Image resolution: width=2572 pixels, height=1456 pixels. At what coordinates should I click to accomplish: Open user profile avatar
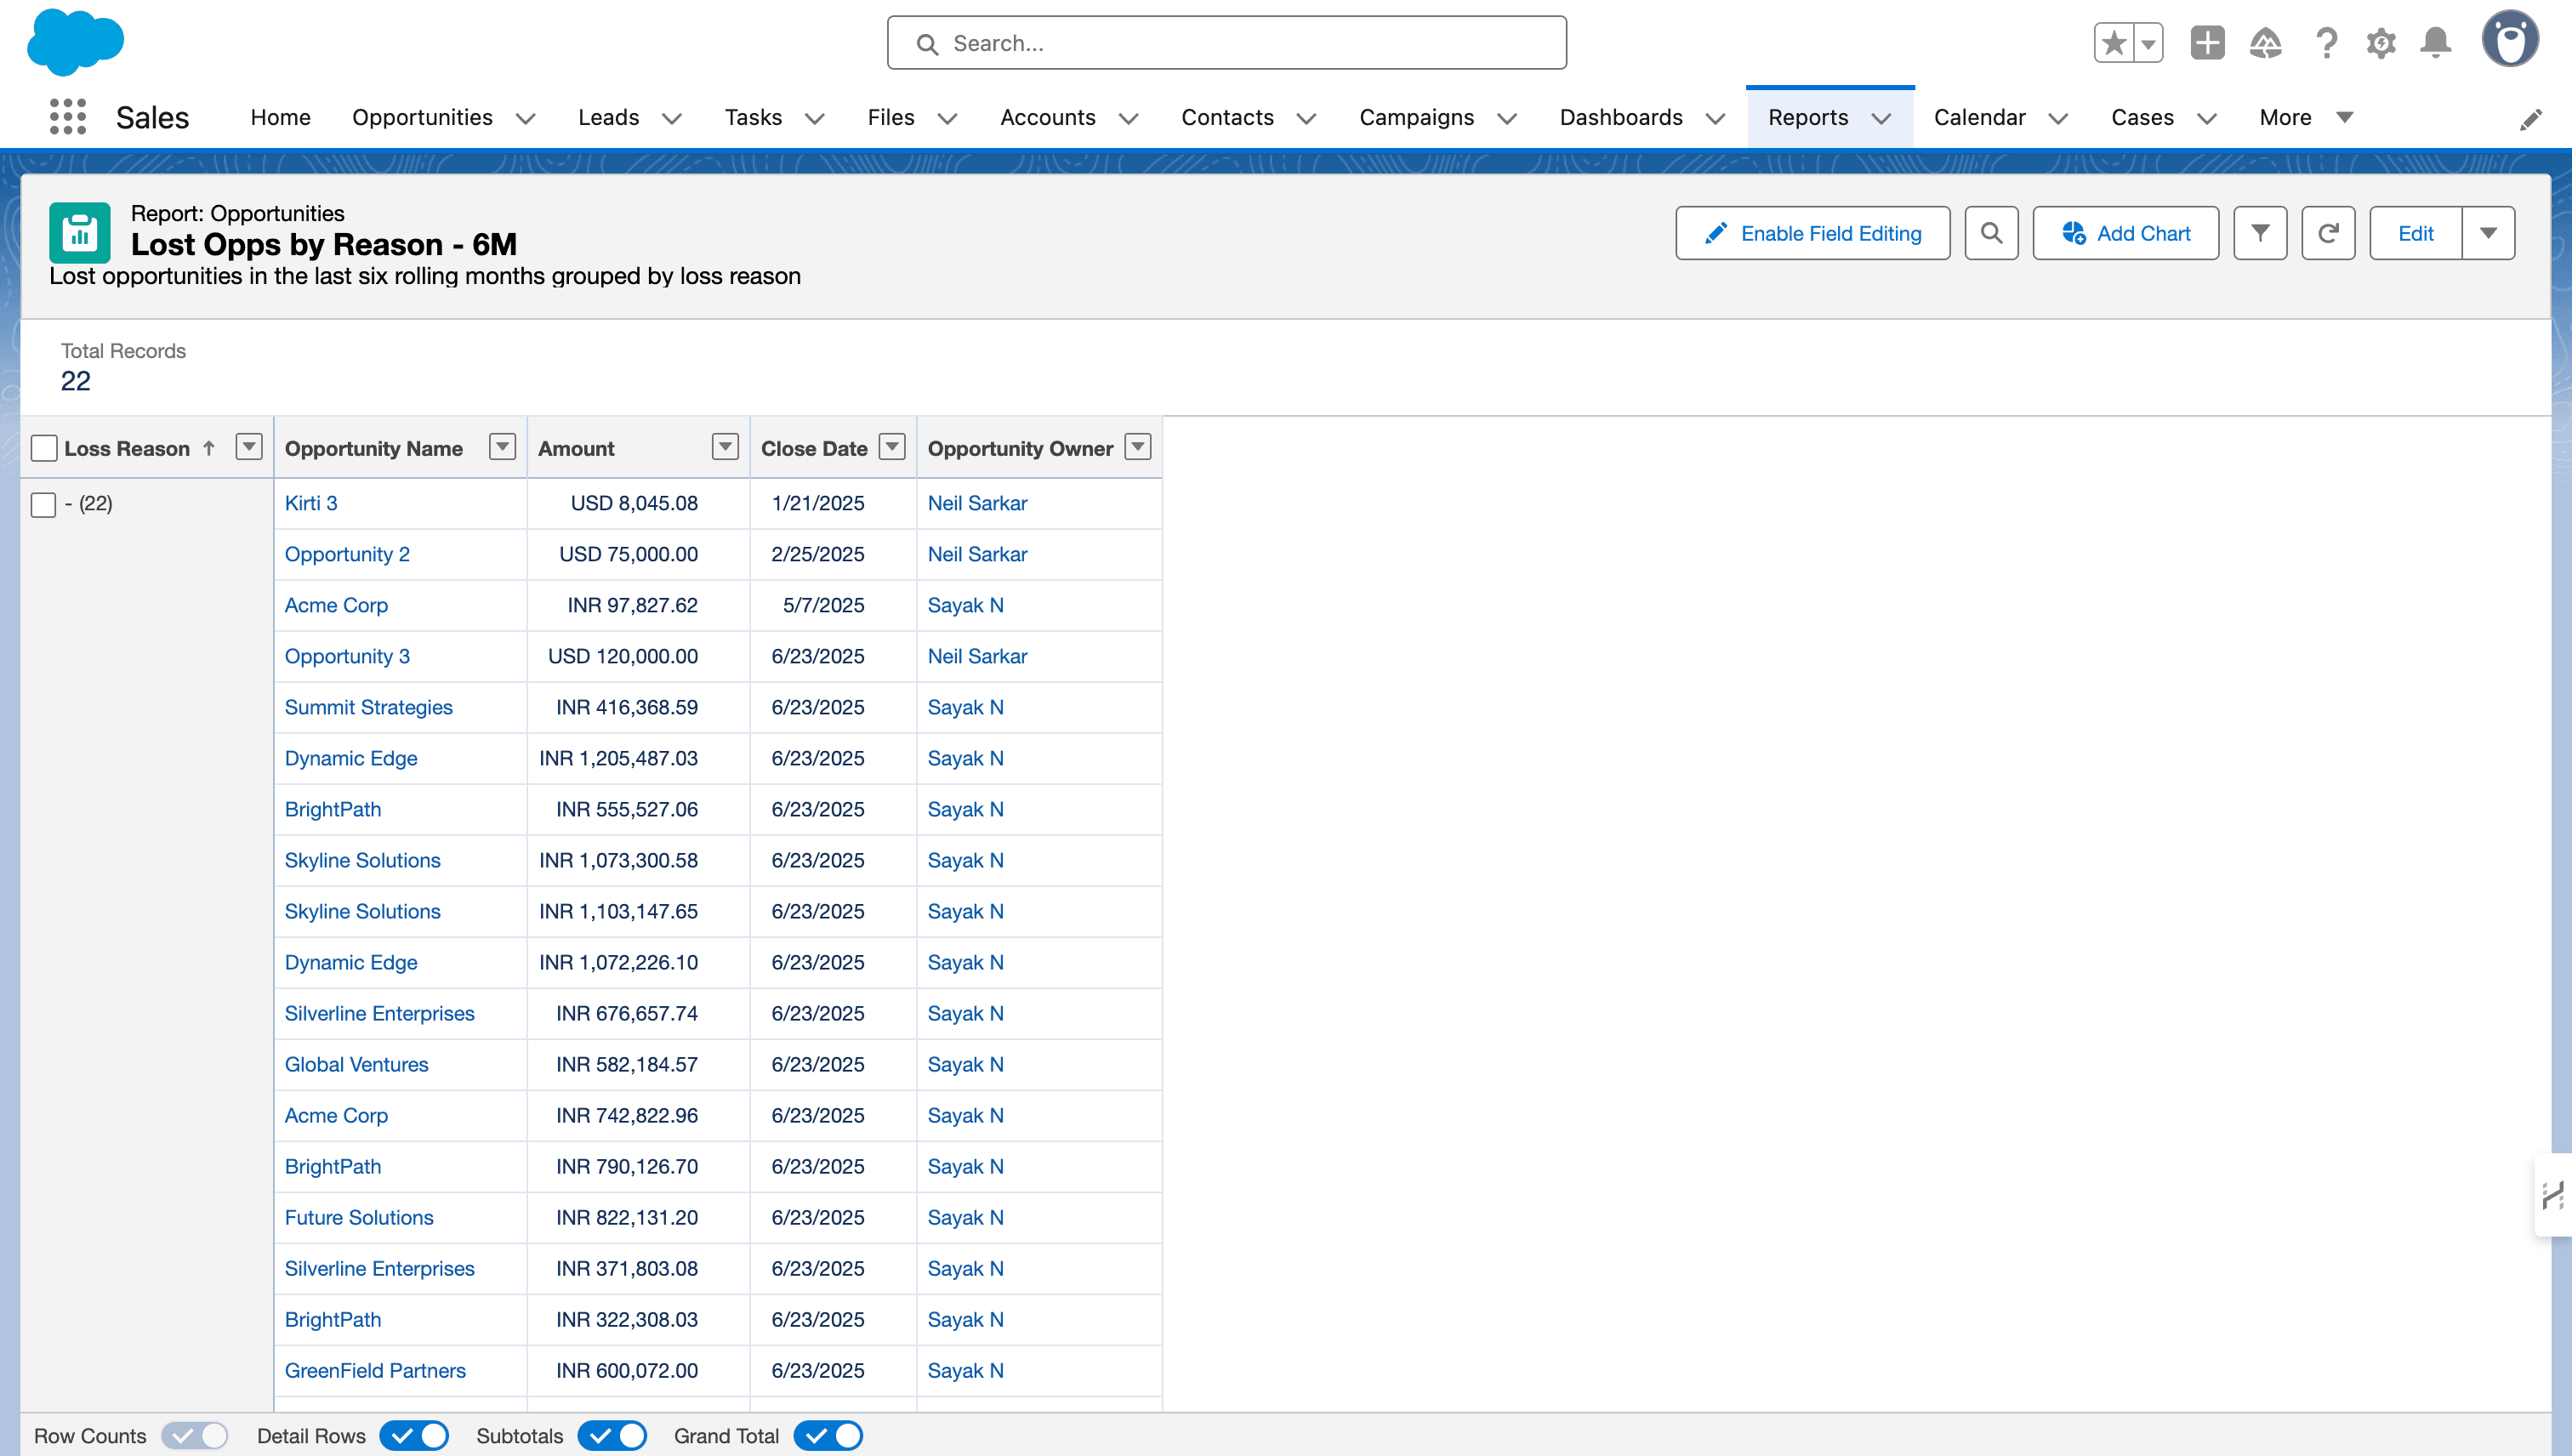2510,40
